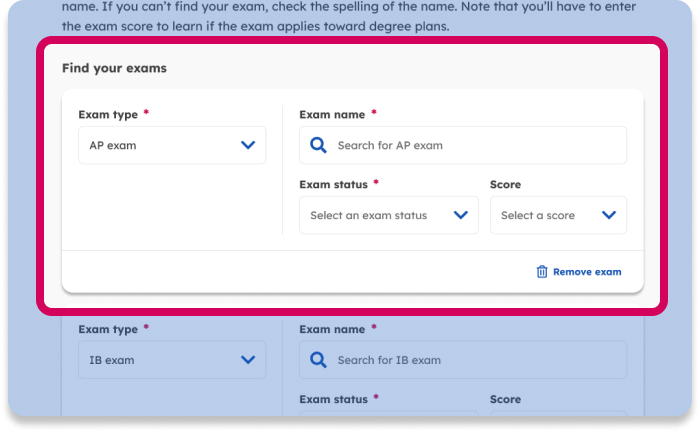Click the Exam name label above AP search
The image size is (700, 432).
point(332,115)
